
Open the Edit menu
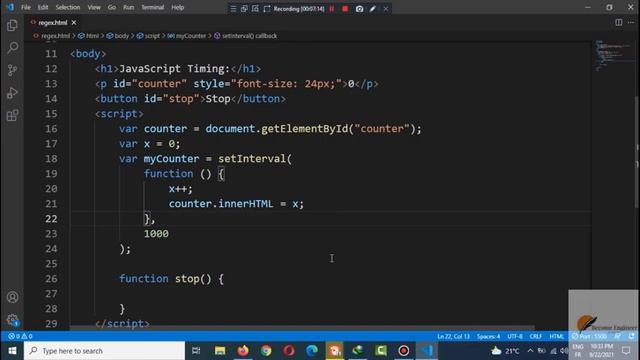point(43,7)
